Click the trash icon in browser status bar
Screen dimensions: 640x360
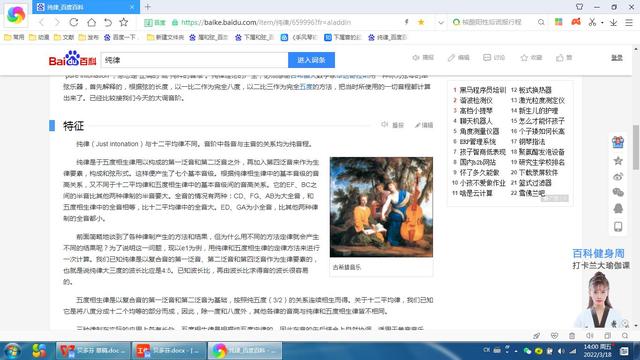point(572,336)
